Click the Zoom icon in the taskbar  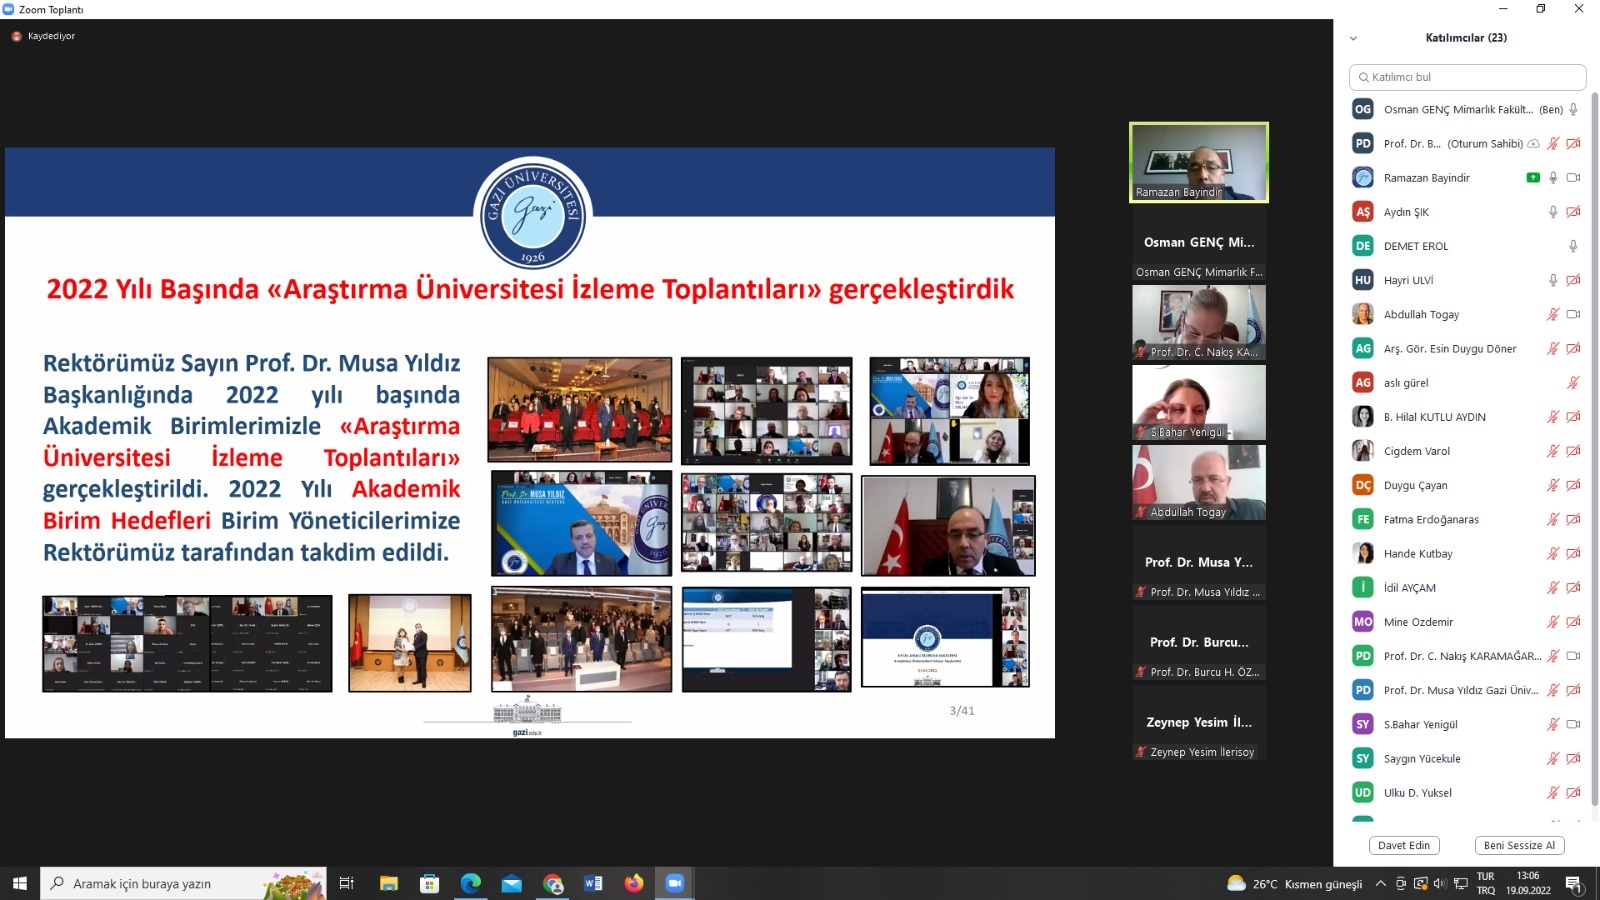pyautogui.click(x=674, y=883)
